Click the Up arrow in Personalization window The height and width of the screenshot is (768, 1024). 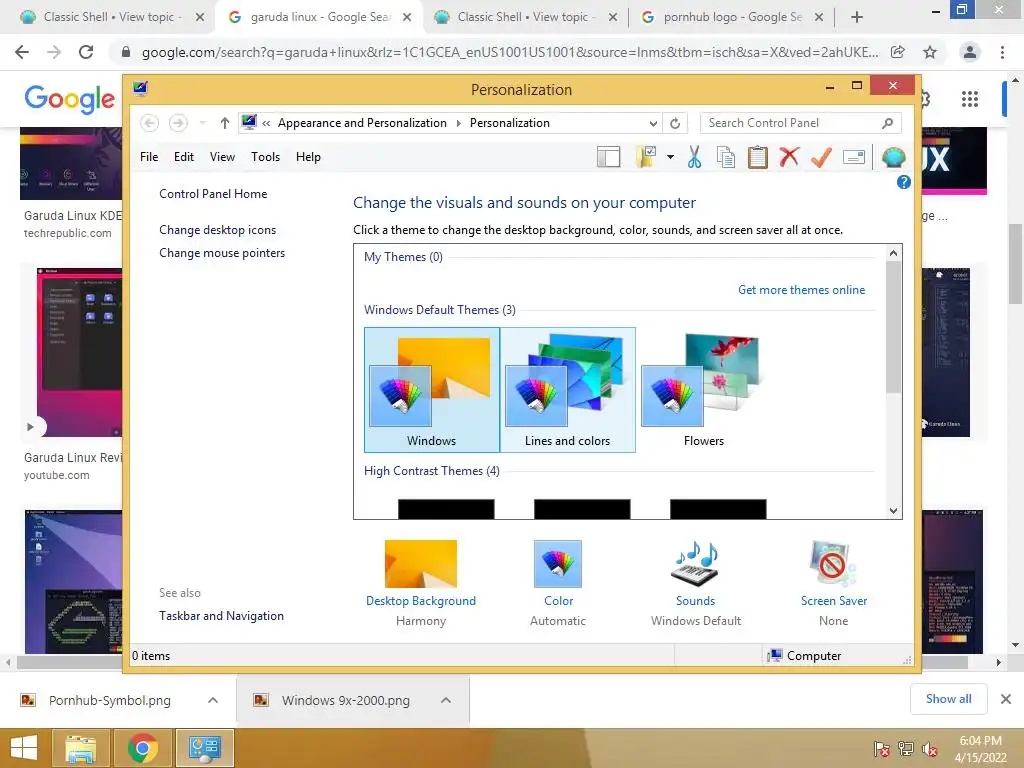(x=224, y=123)
